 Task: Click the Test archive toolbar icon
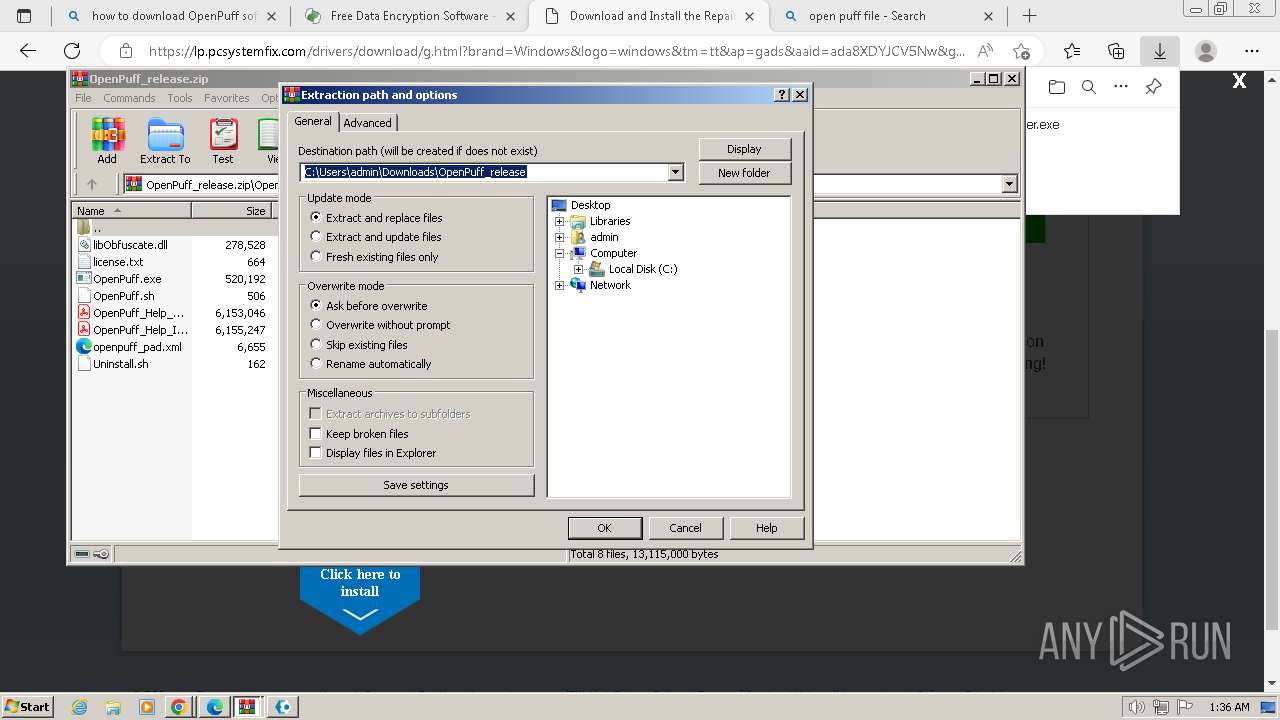(x=223, y=141)
